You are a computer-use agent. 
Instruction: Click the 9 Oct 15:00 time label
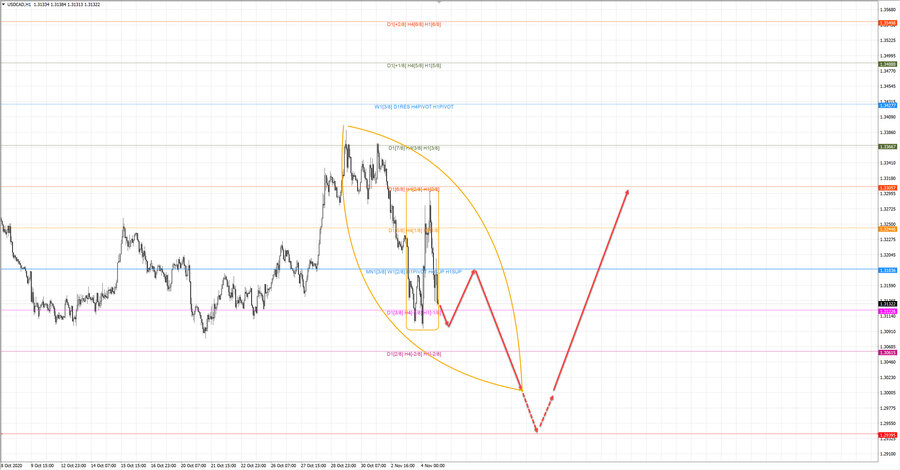42,465
